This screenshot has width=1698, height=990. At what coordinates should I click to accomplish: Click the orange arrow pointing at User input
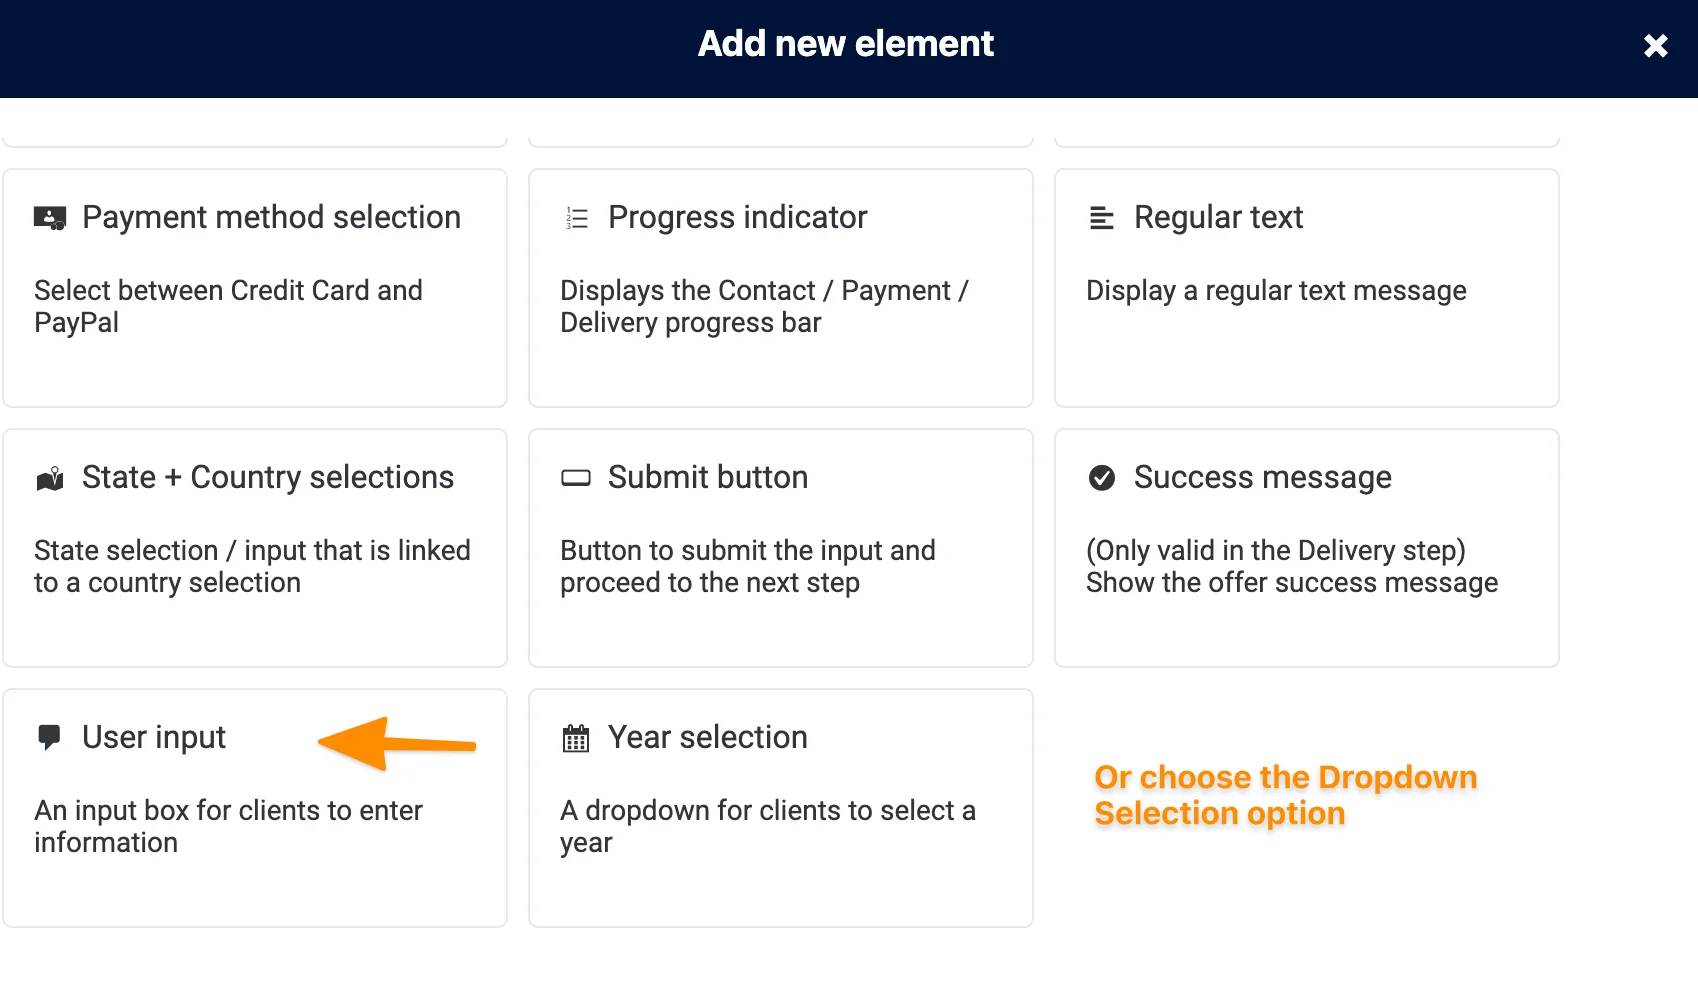click(395, 745)
